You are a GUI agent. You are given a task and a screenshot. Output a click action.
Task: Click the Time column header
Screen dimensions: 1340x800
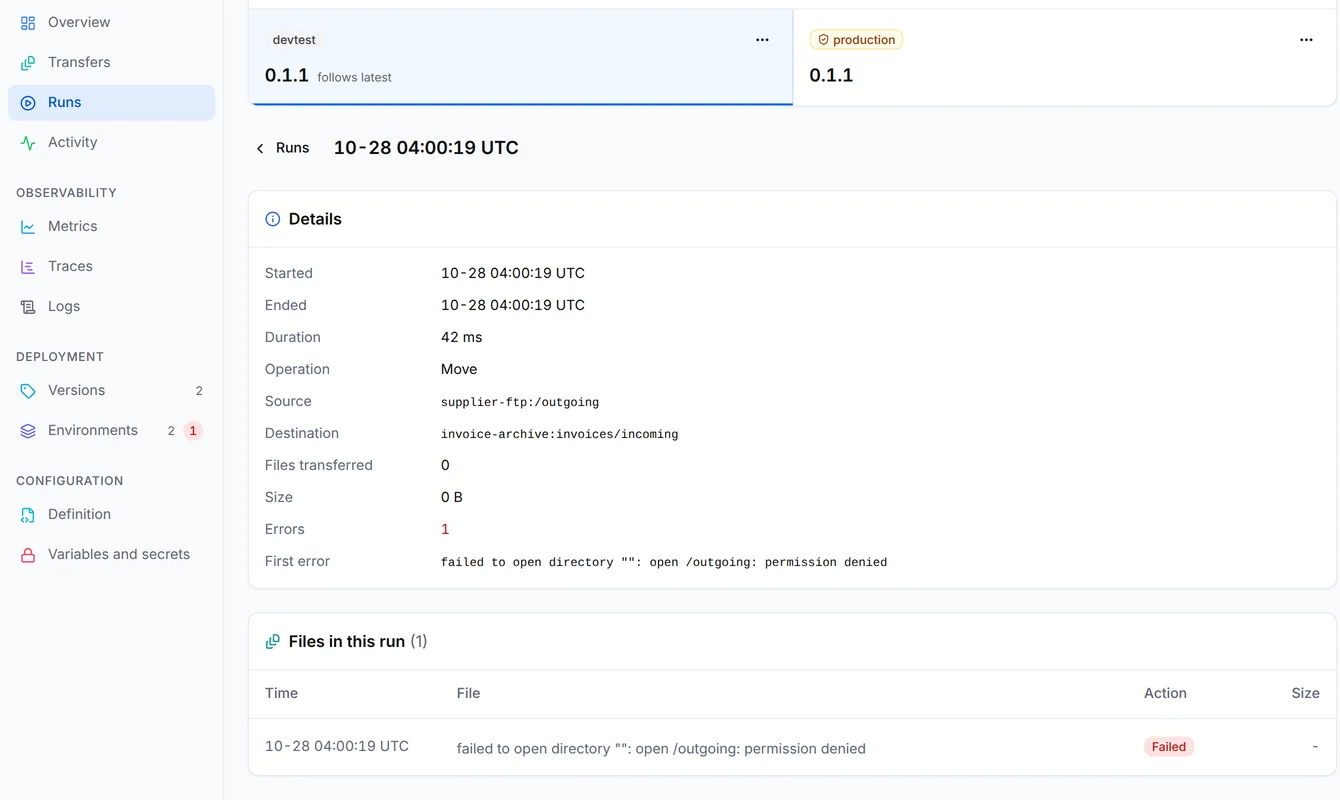281,693
